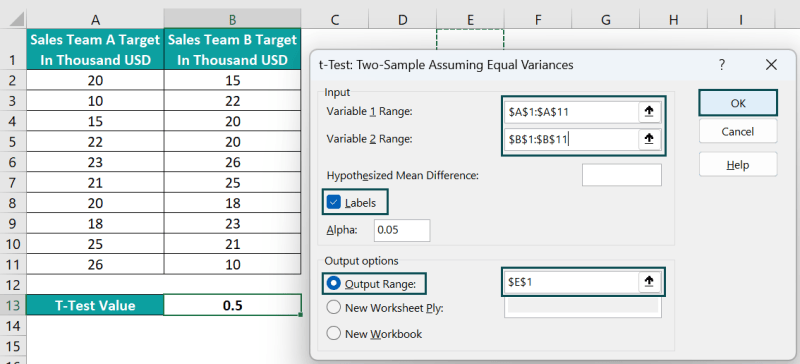Select cell B6 containing 26
Image resolution: width=800 pixels, height=364 pixels.
pyautogui.click(x=232, y=162)
